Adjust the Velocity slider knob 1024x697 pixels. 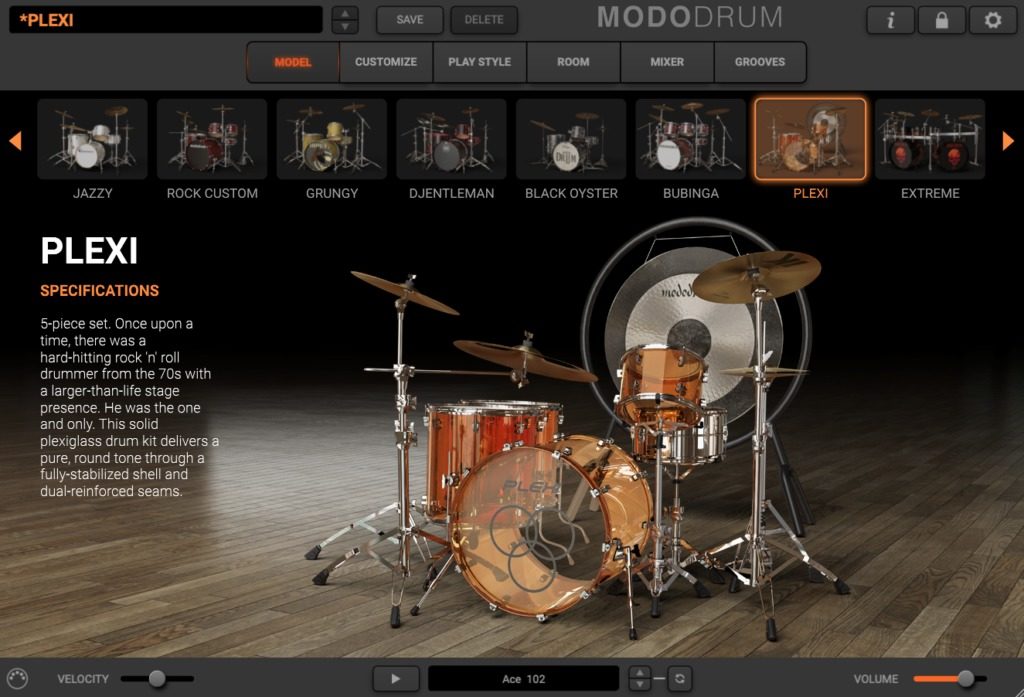[x=157, y=679]
